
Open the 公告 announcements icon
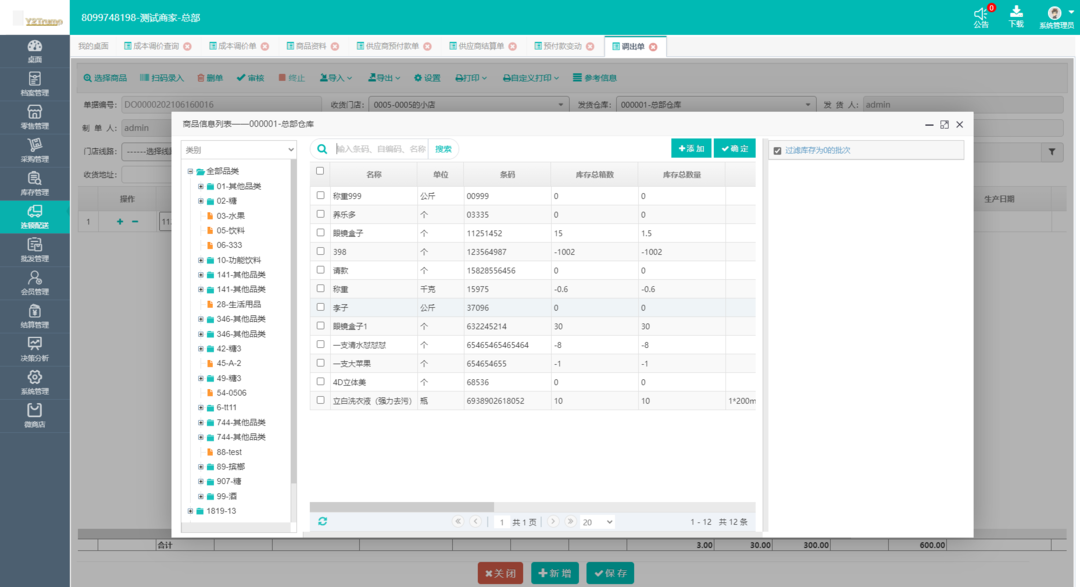(980, 16)
